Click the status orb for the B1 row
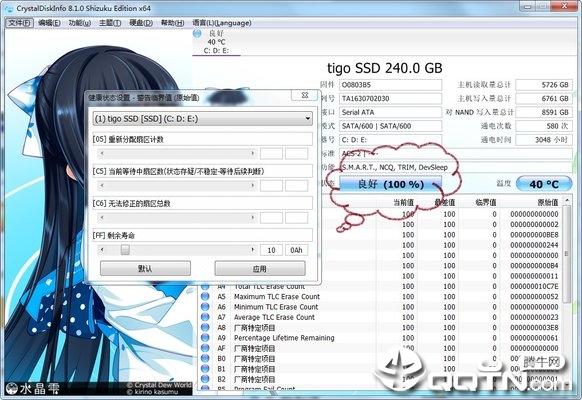582x400 pixels. tap(205, 369)
